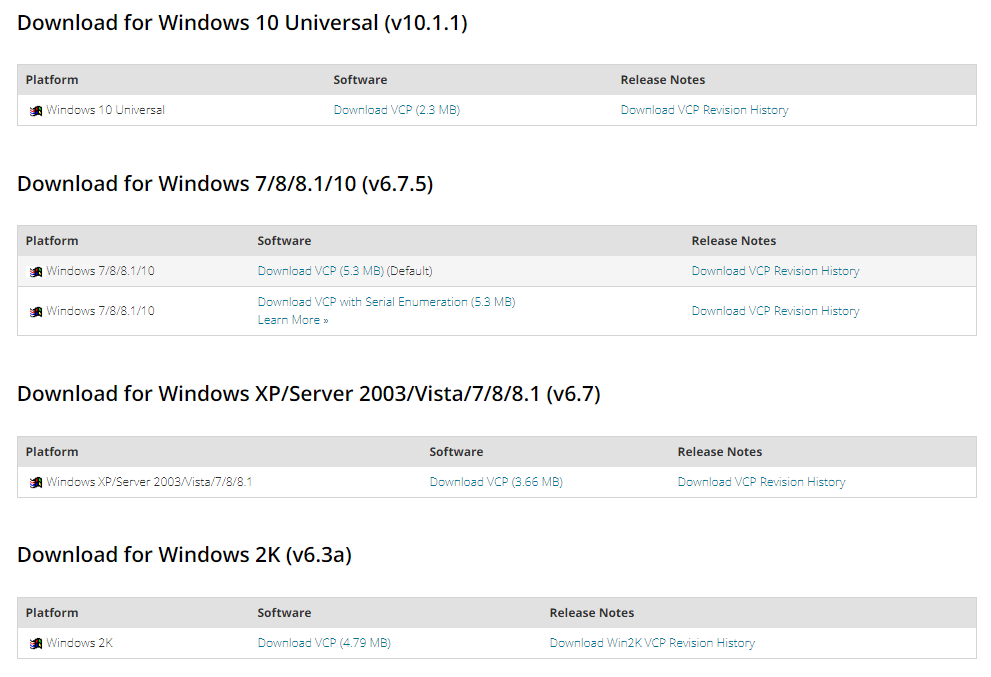Click the Windows flag icon beside Windows 10 Universal
Screen dimensions: 991x677
click(36, 111)
